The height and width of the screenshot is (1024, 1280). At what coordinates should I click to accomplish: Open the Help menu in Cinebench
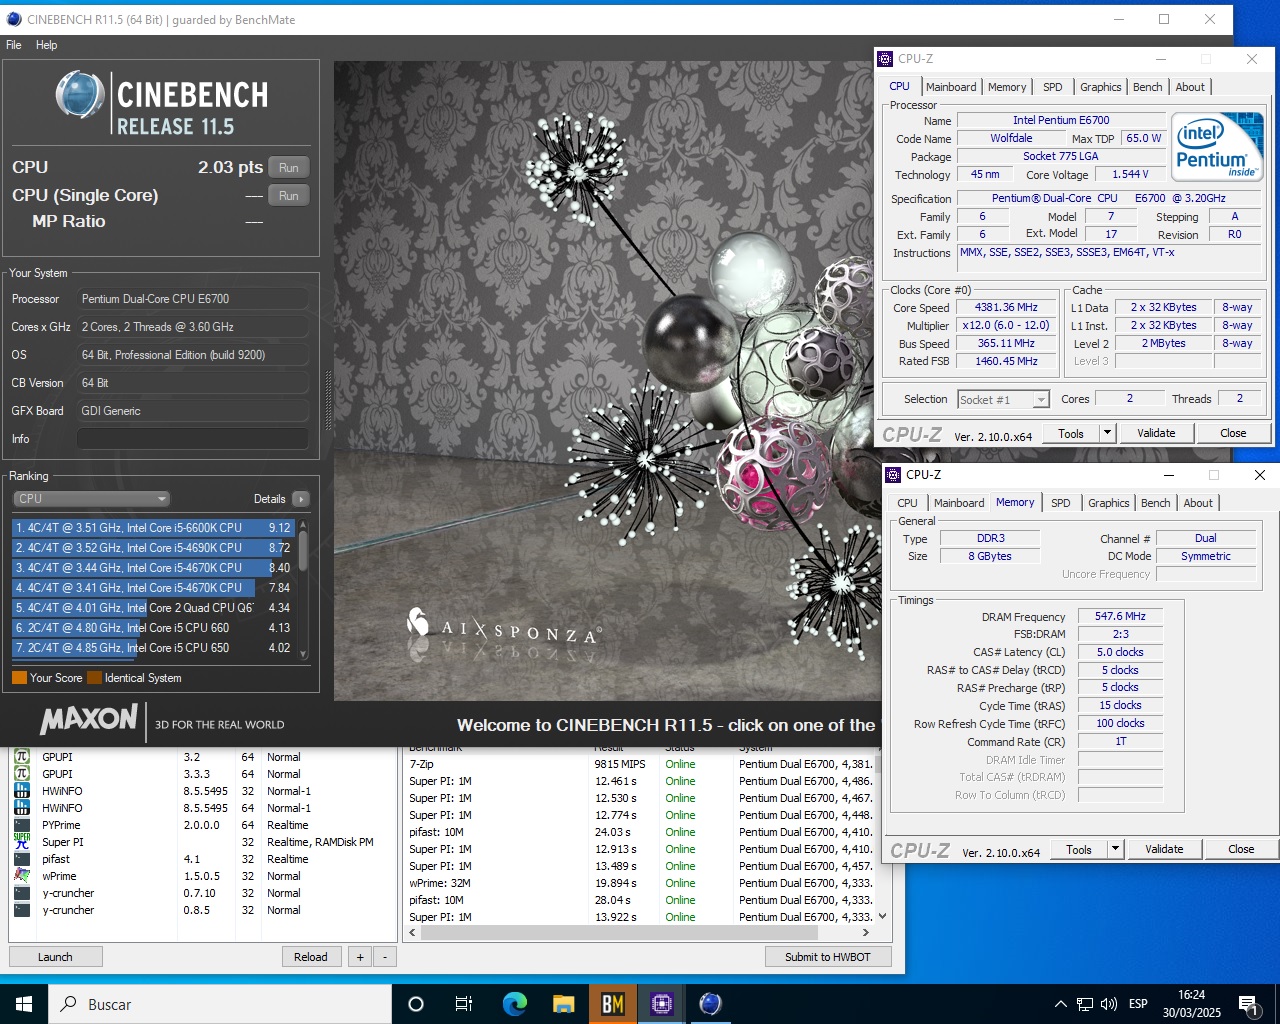click(x=47, y=45)
